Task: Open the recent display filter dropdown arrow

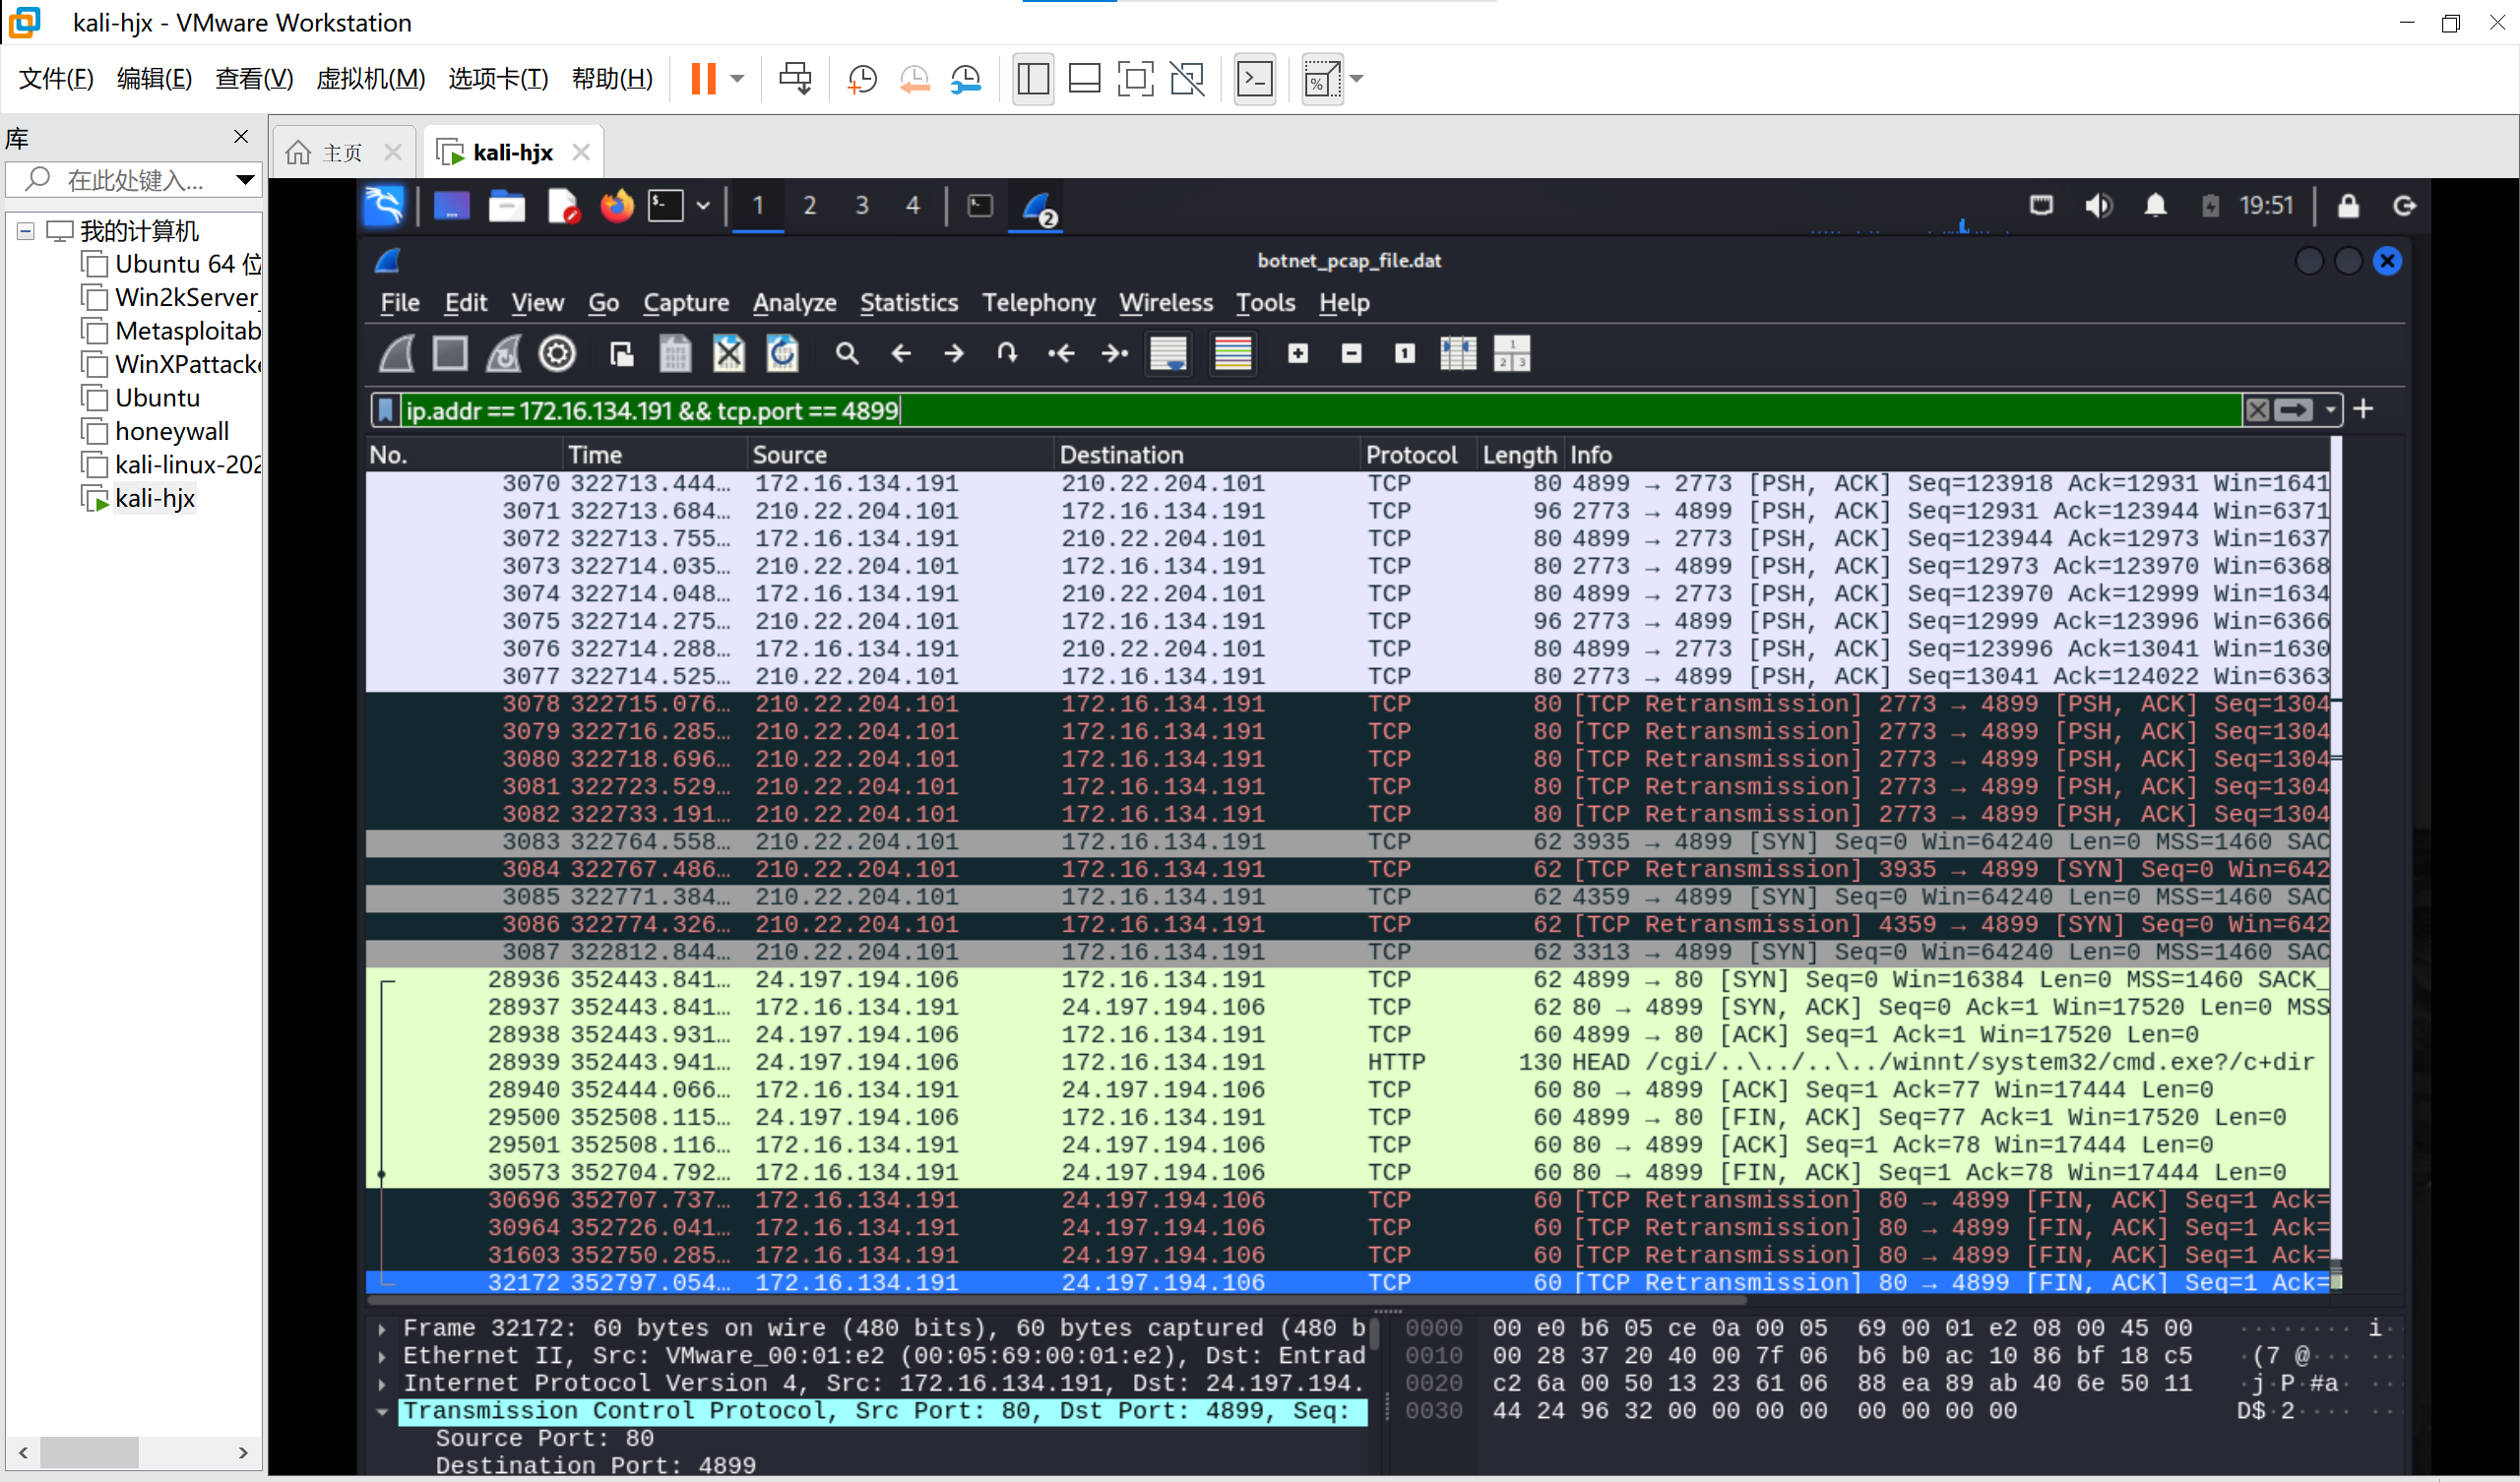Action: (2330, 410)
